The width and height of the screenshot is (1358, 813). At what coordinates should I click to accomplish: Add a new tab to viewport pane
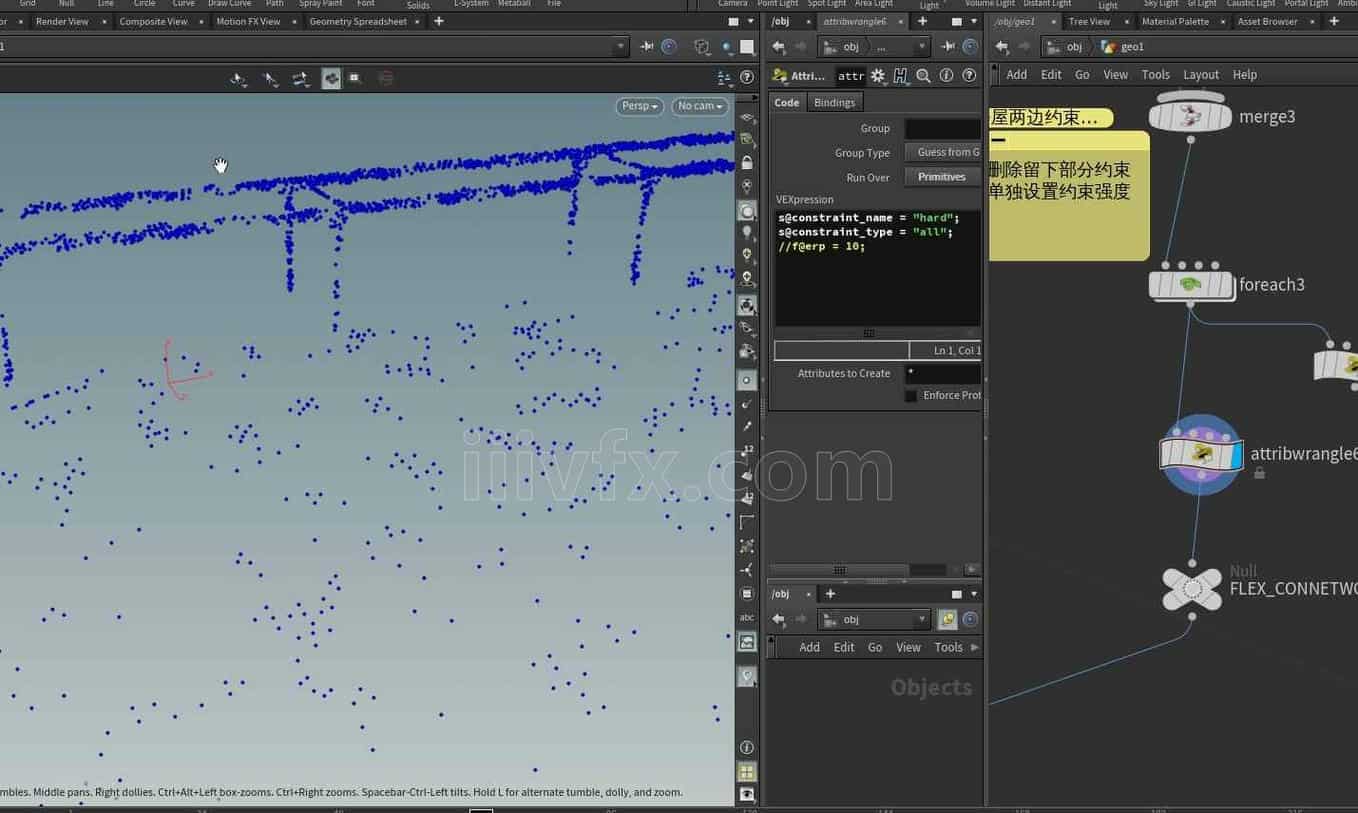coord(438,21)
